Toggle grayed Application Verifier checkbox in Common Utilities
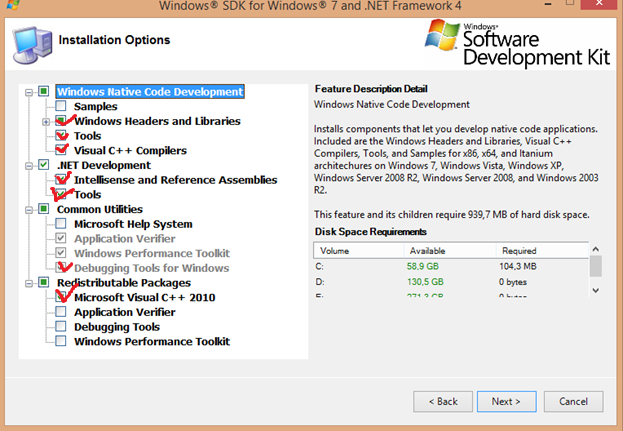This screenshot has width=623, height=431. tap(61, 238)
